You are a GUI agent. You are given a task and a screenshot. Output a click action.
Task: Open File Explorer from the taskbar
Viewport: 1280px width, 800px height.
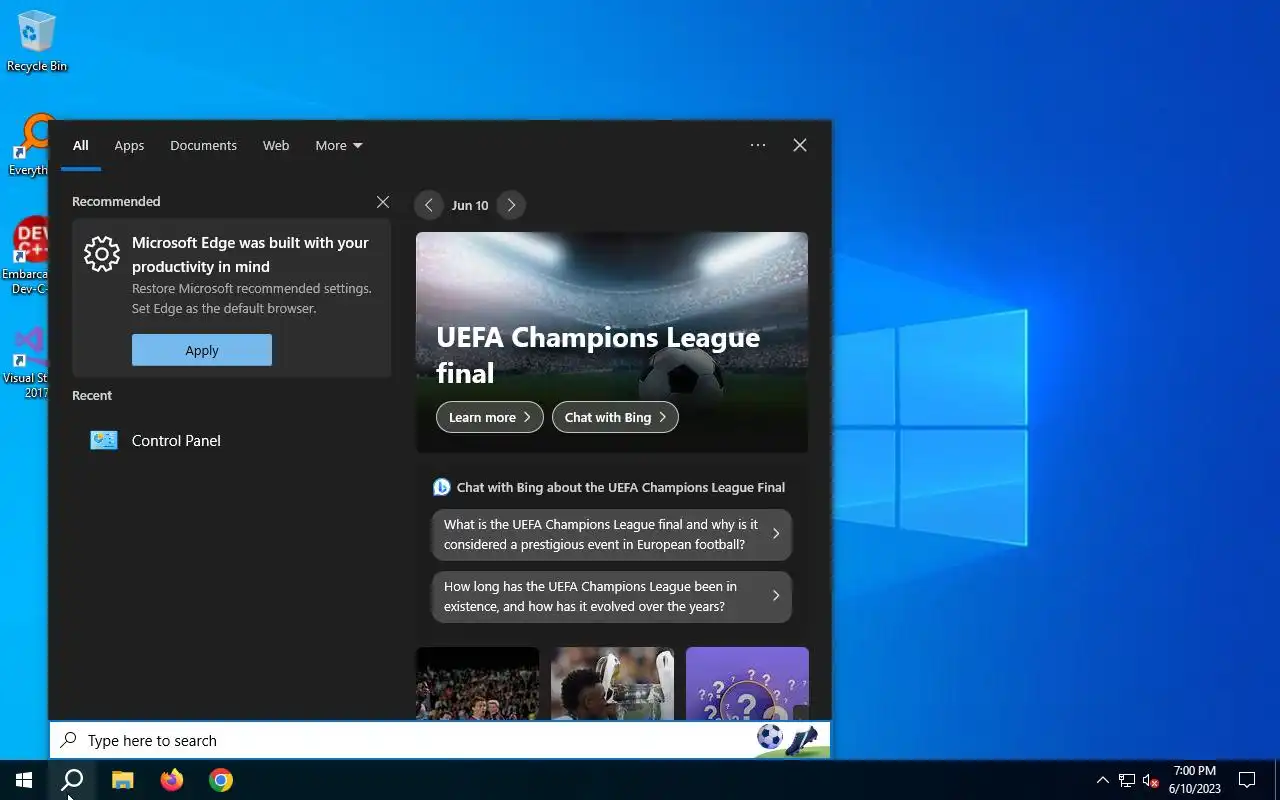click(x=122, y=780)
